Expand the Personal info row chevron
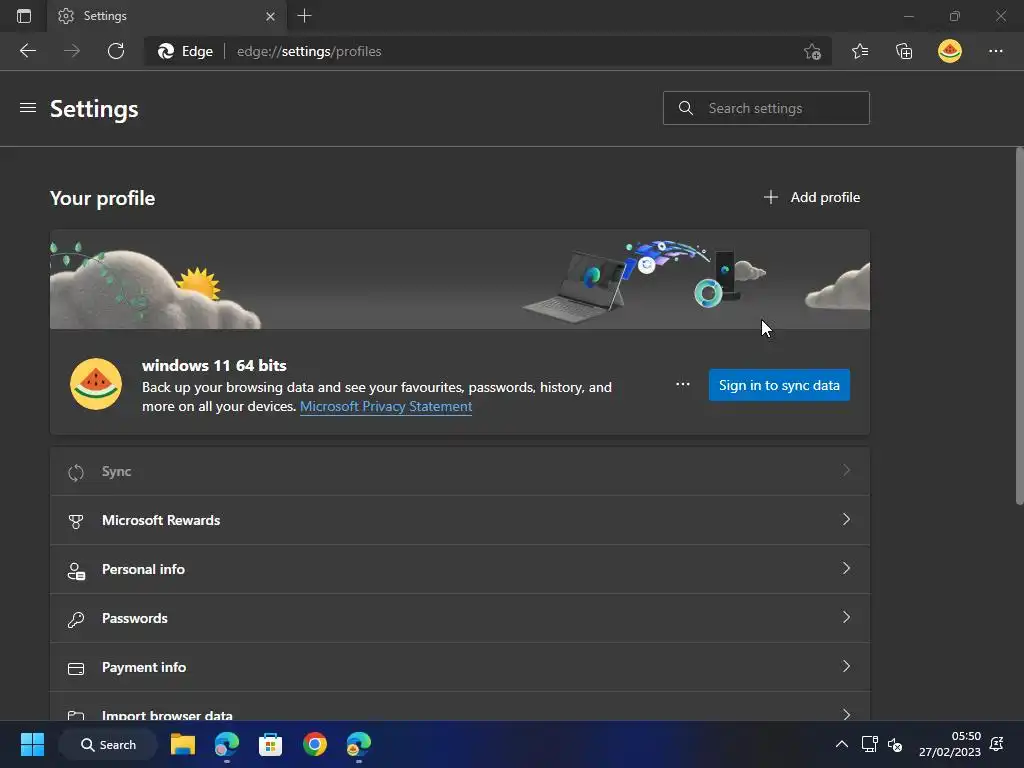 tap(846, 568)
